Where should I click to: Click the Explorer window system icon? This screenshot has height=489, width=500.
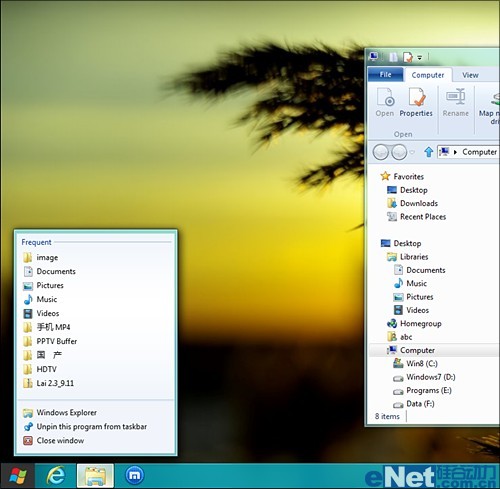pos(374,57)
